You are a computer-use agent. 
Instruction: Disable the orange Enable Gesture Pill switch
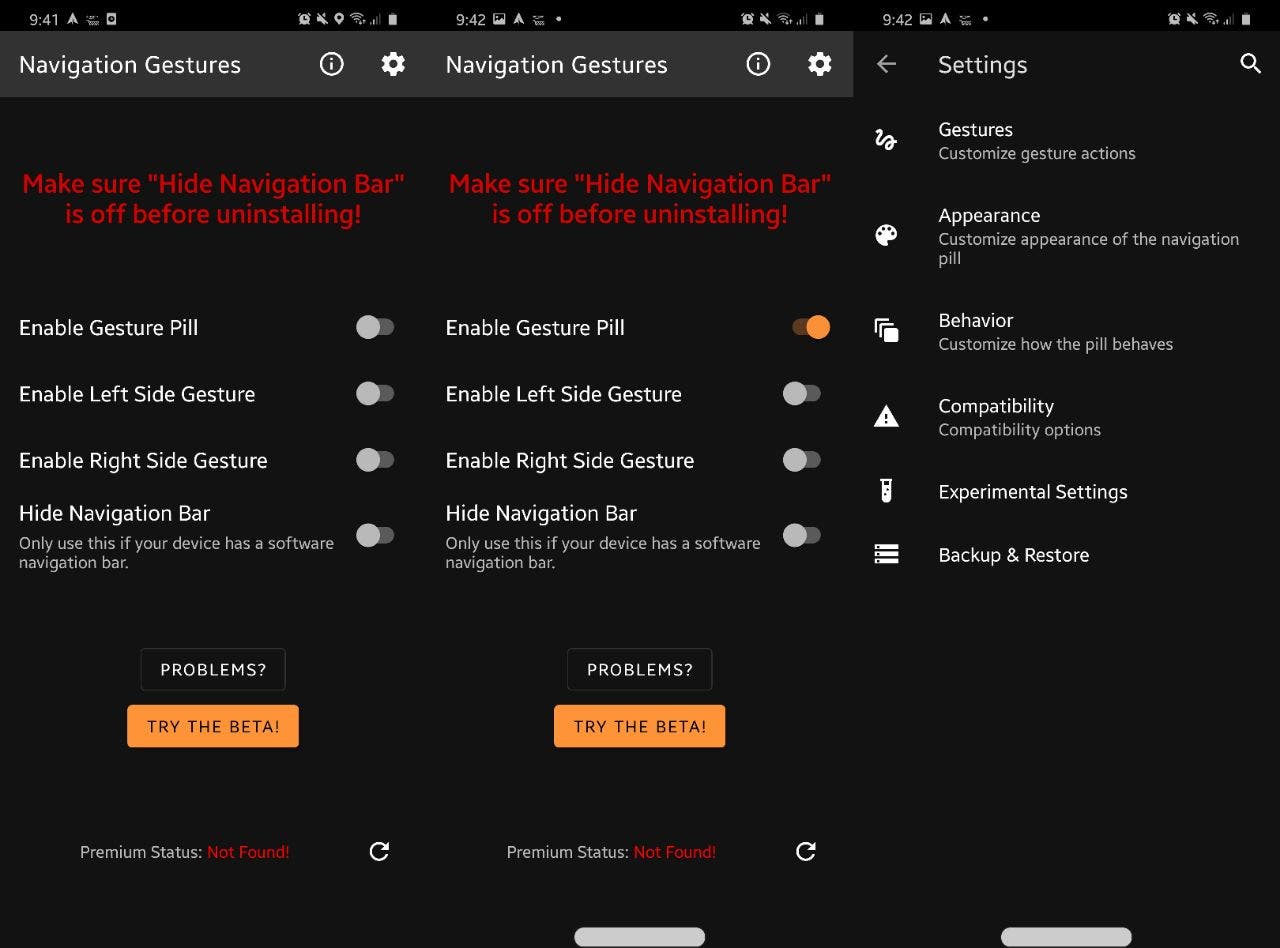[x=810, y=327]
